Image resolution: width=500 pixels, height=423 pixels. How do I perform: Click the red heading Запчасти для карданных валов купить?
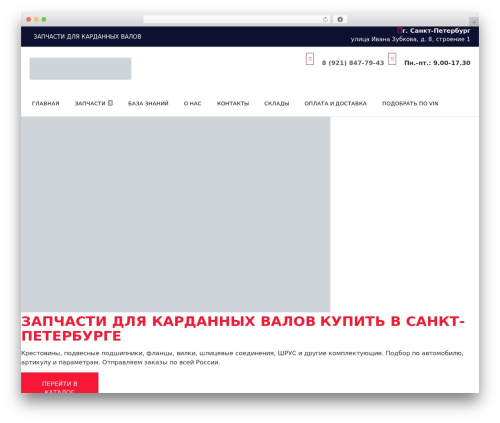pyautogui.click(x=243, y=328)
